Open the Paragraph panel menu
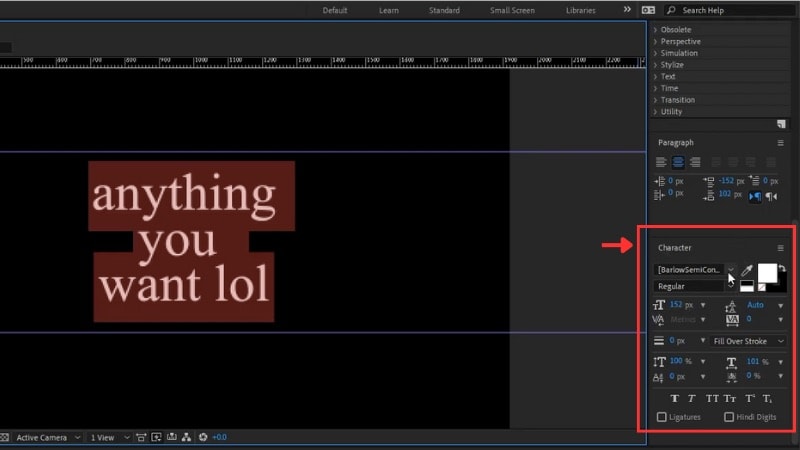The height and width of the screenshot is (450, 800). click(x=780, y=143)
